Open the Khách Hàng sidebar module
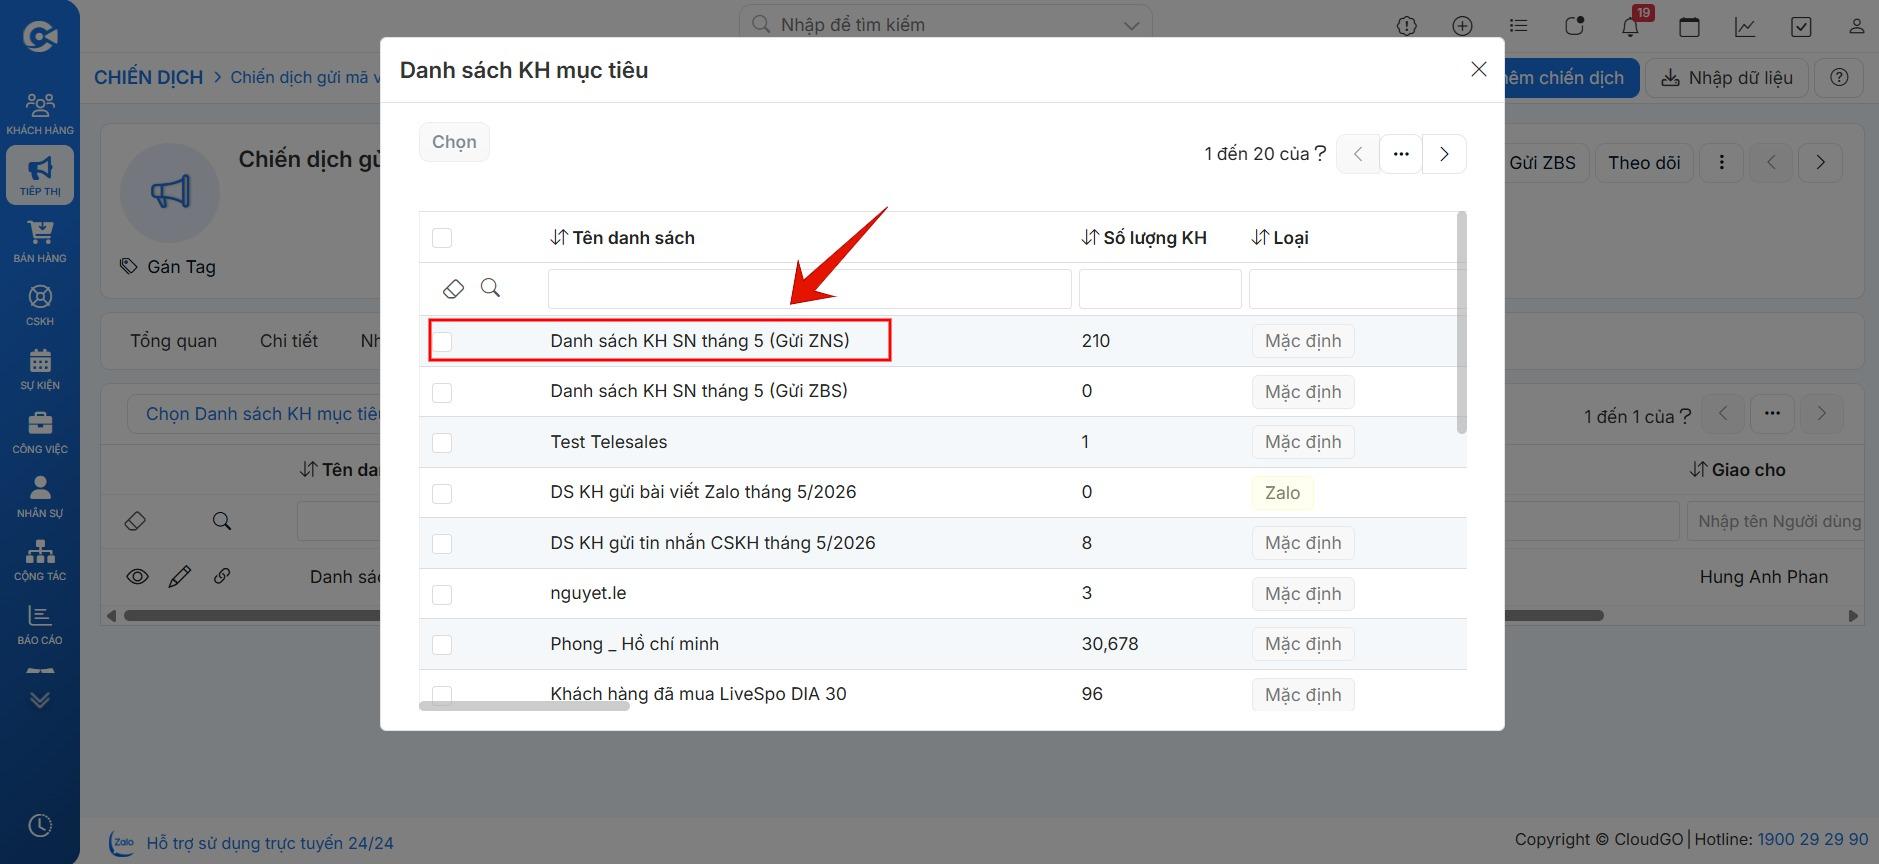The height and width of the screenshot is (864, 1879). tap(40, 113)
